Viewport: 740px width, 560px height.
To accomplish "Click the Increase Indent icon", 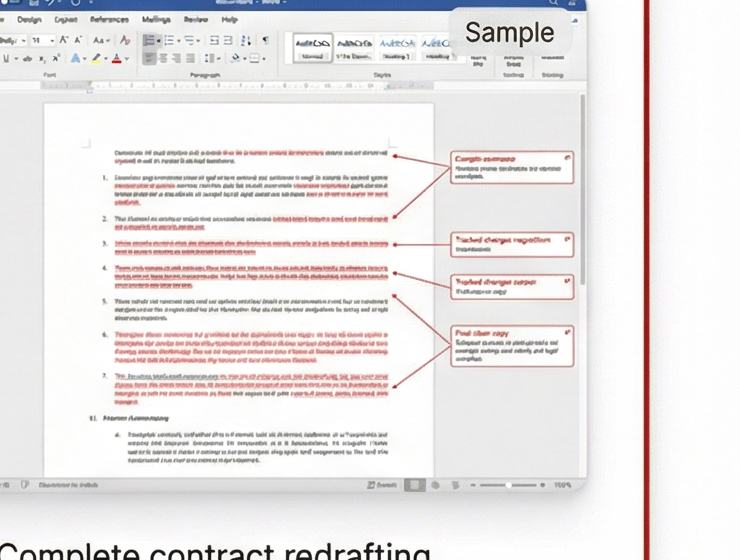I will click(x=227, y=41).
